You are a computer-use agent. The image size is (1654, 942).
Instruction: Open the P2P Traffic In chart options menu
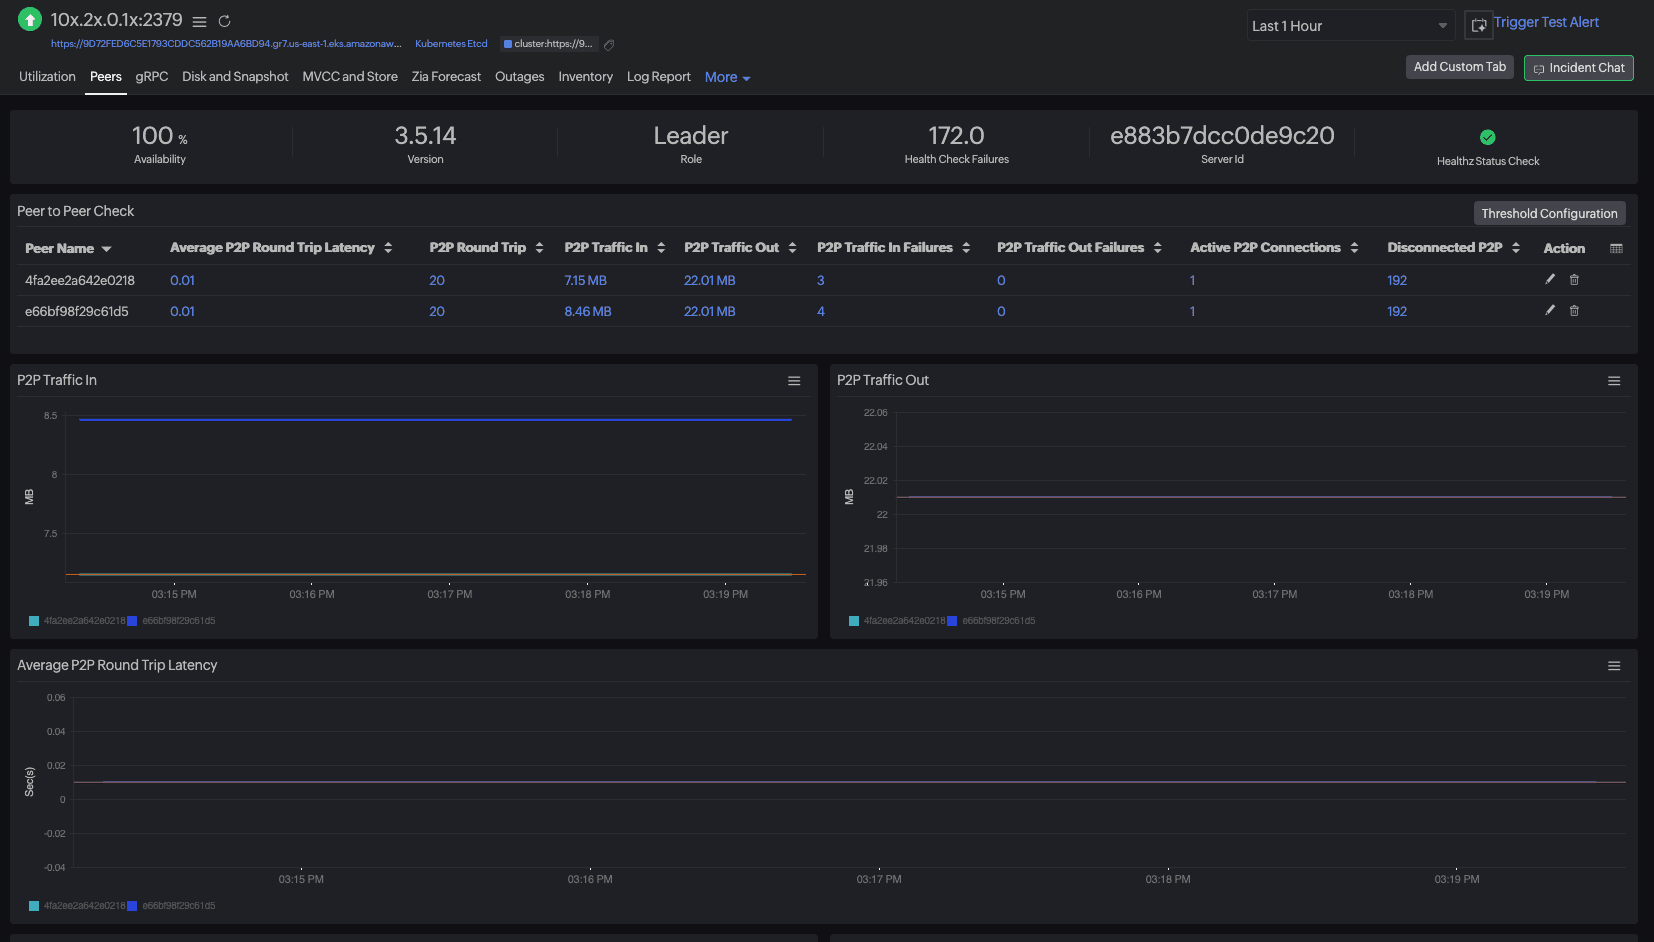(x=794, y=381)
